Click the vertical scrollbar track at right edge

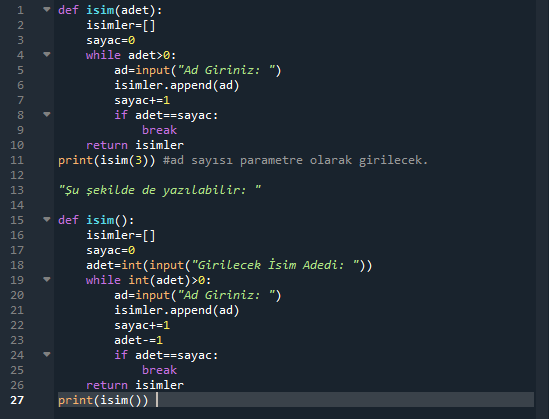pos(542,209)
